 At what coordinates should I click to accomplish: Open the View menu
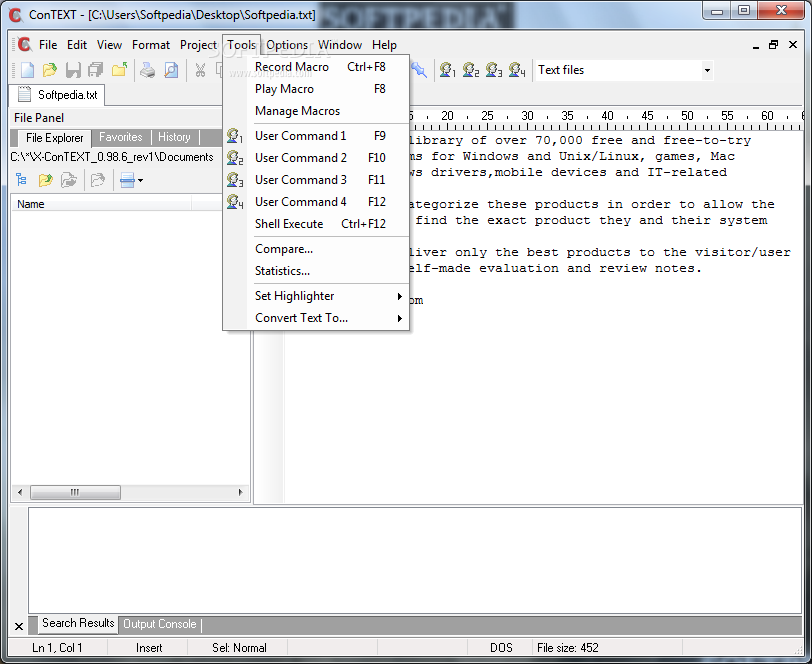109,45
